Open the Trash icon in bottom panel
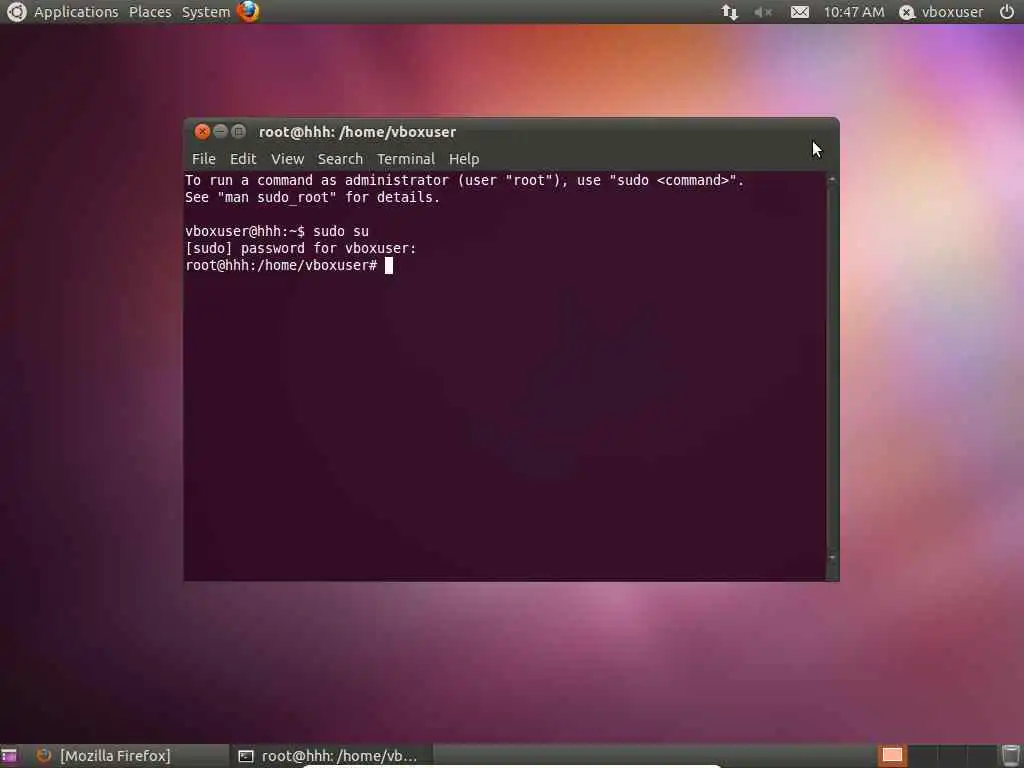 coord(1010,756)
